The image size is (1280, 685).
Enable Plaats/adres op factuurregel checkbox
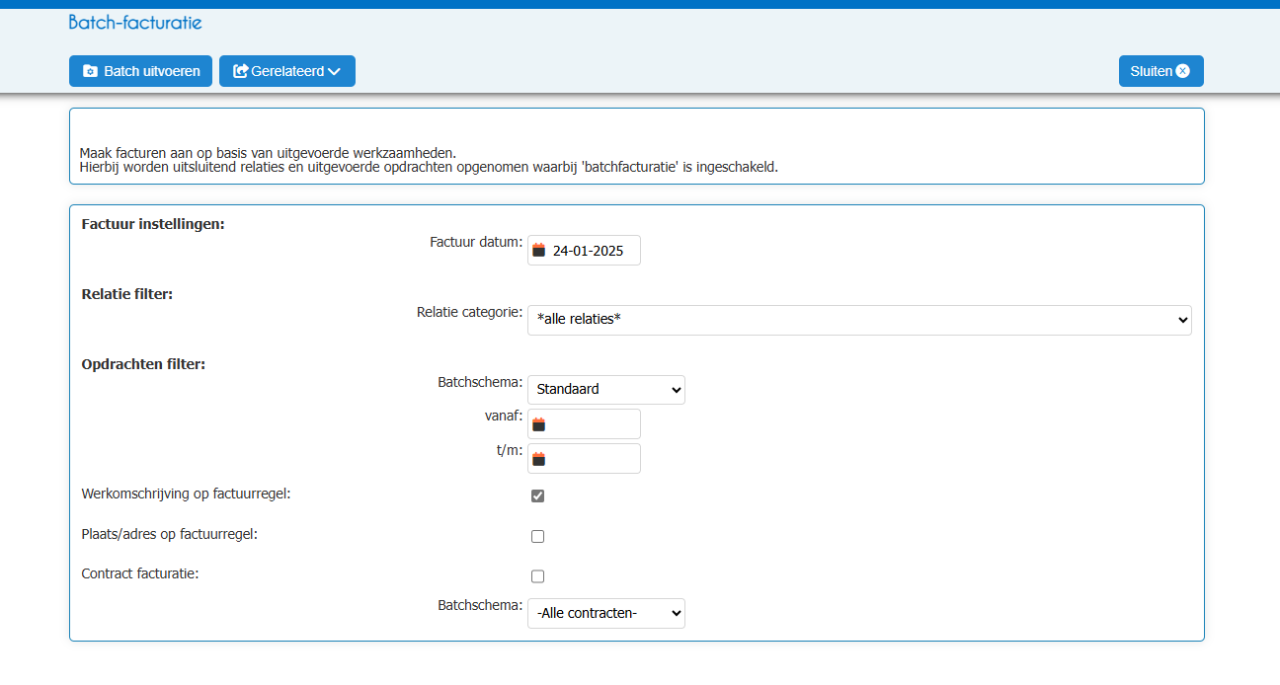(x=538, y=536)
